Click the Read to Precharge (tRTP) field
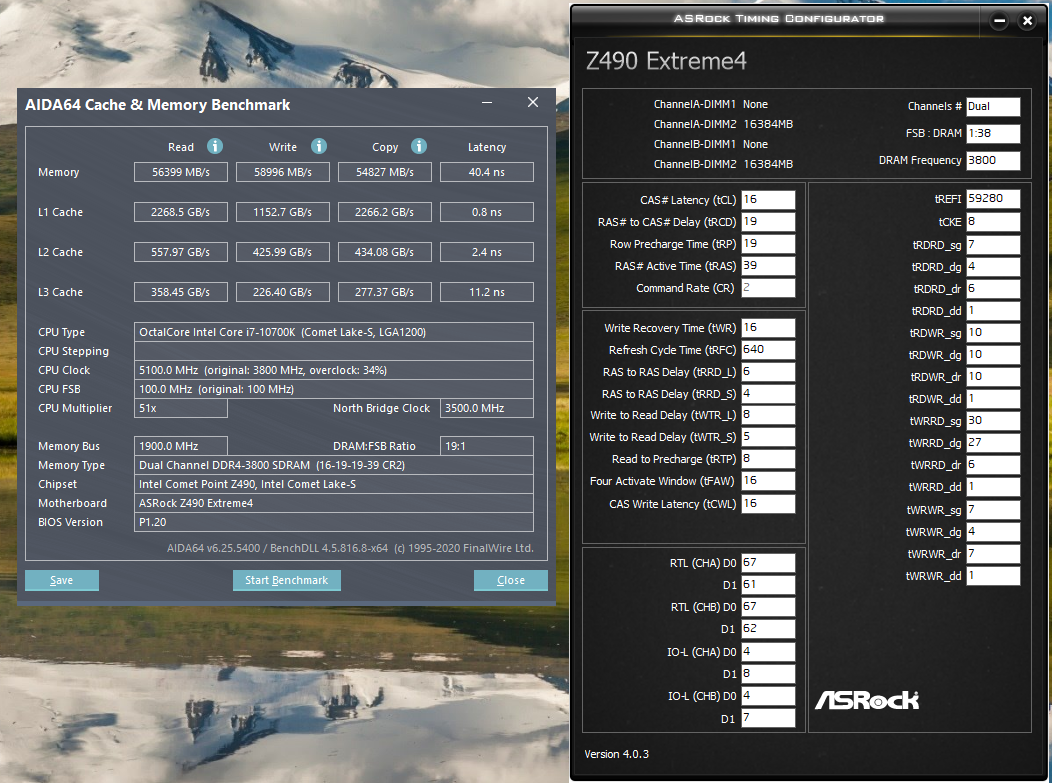 tap(768, 459)
